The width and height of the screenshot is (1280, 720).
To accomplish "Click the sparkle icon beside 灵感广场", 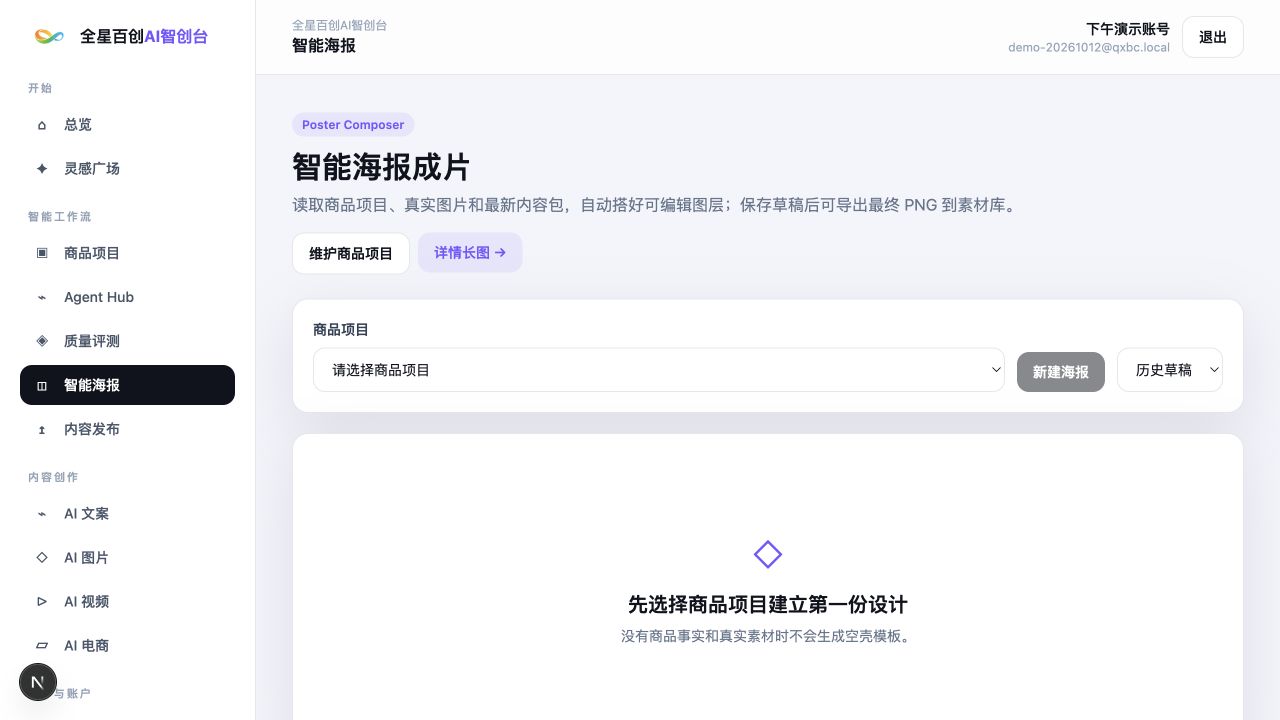I will tap(42, 169).
